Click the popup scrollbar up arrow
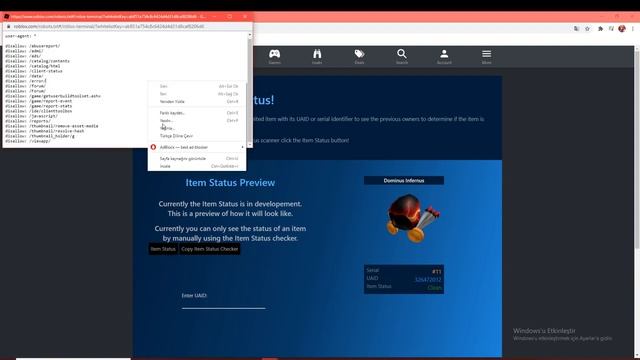 (250, 35)
